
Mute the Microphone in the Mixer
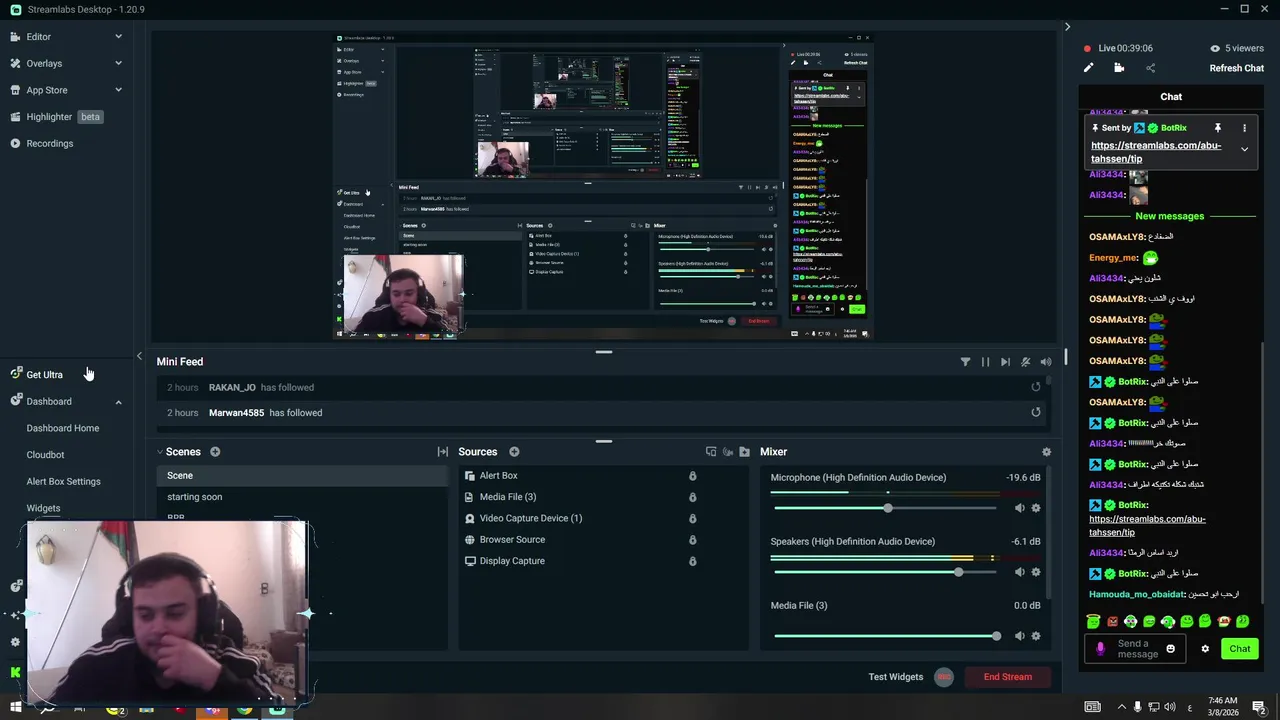pyautogui.click(x=1019, y=508)
